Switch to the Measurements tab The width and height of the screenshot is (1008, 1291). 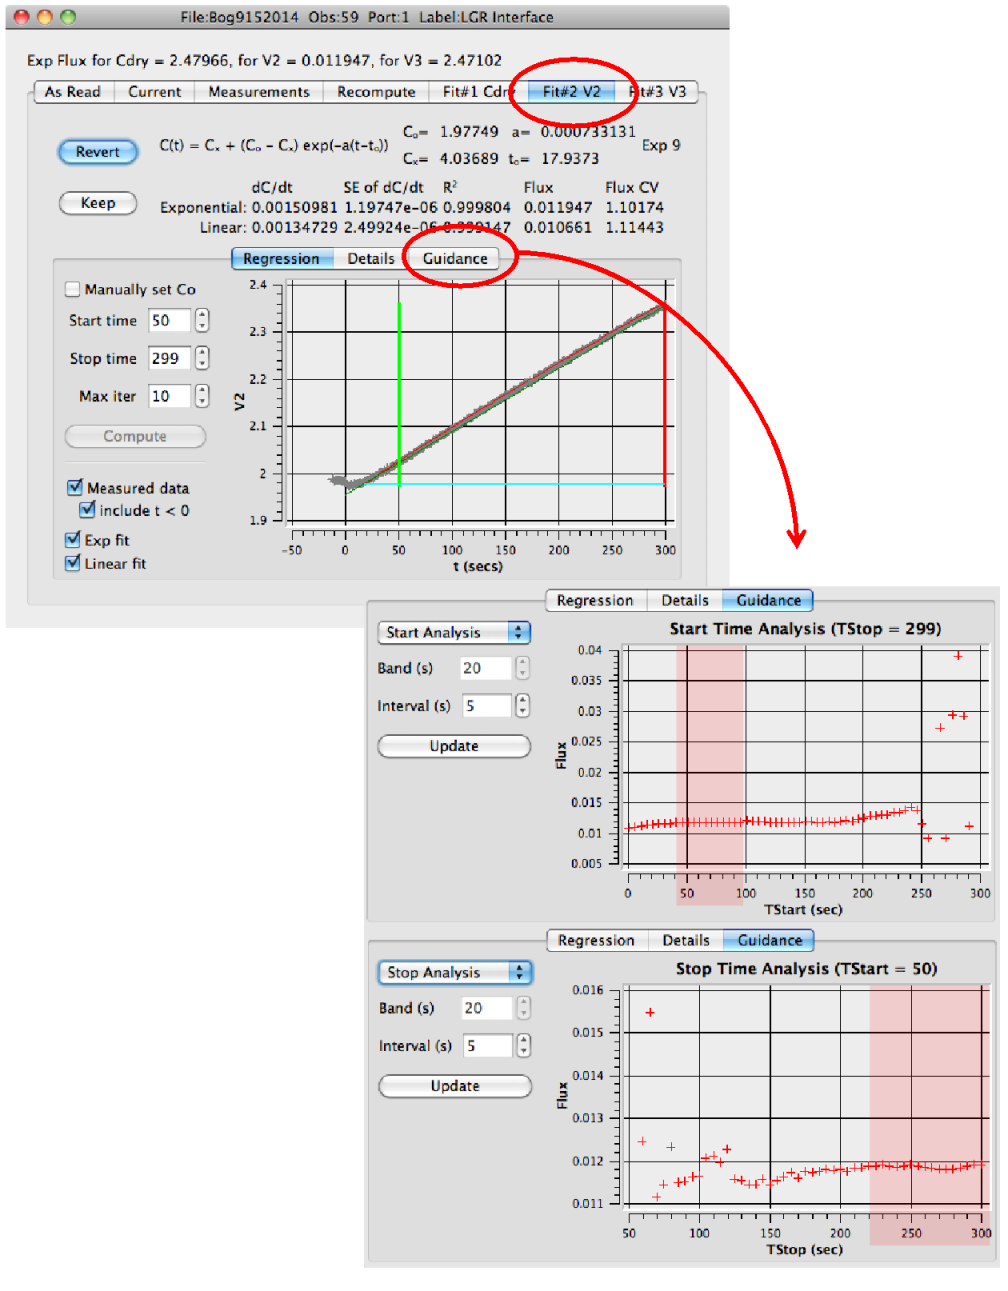(259, 92)
